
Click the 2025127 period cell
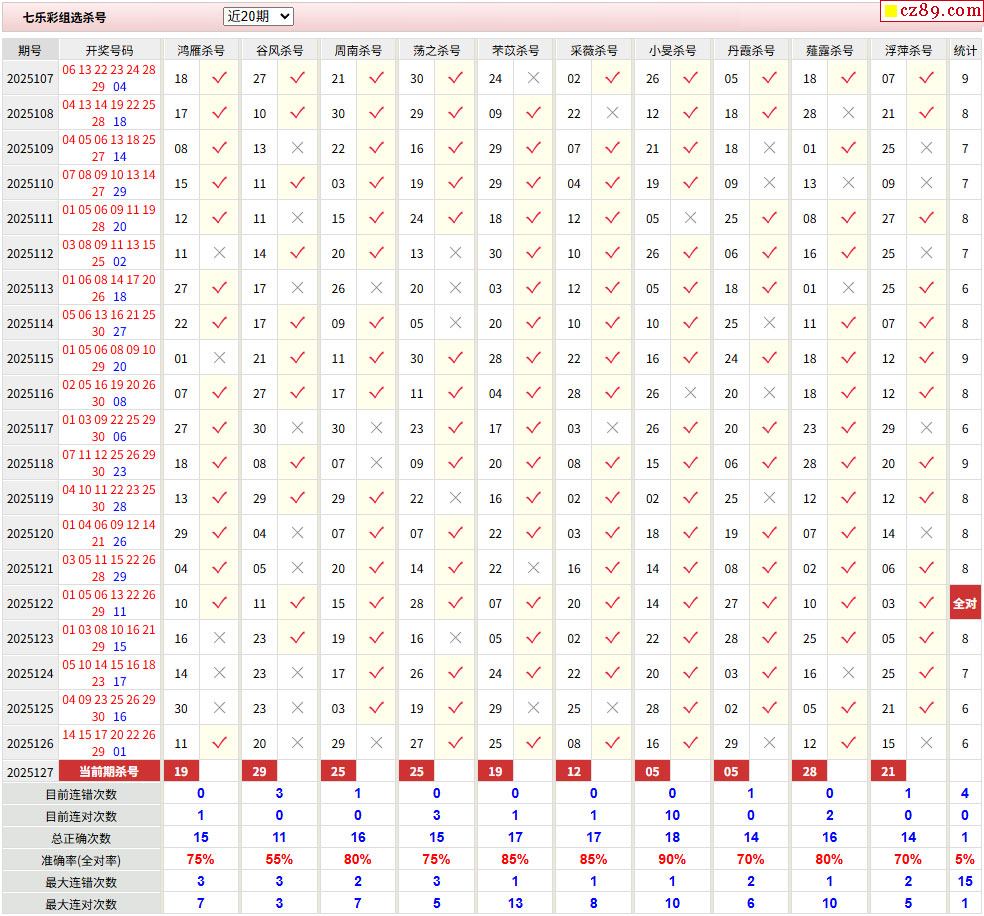(30, 771)
